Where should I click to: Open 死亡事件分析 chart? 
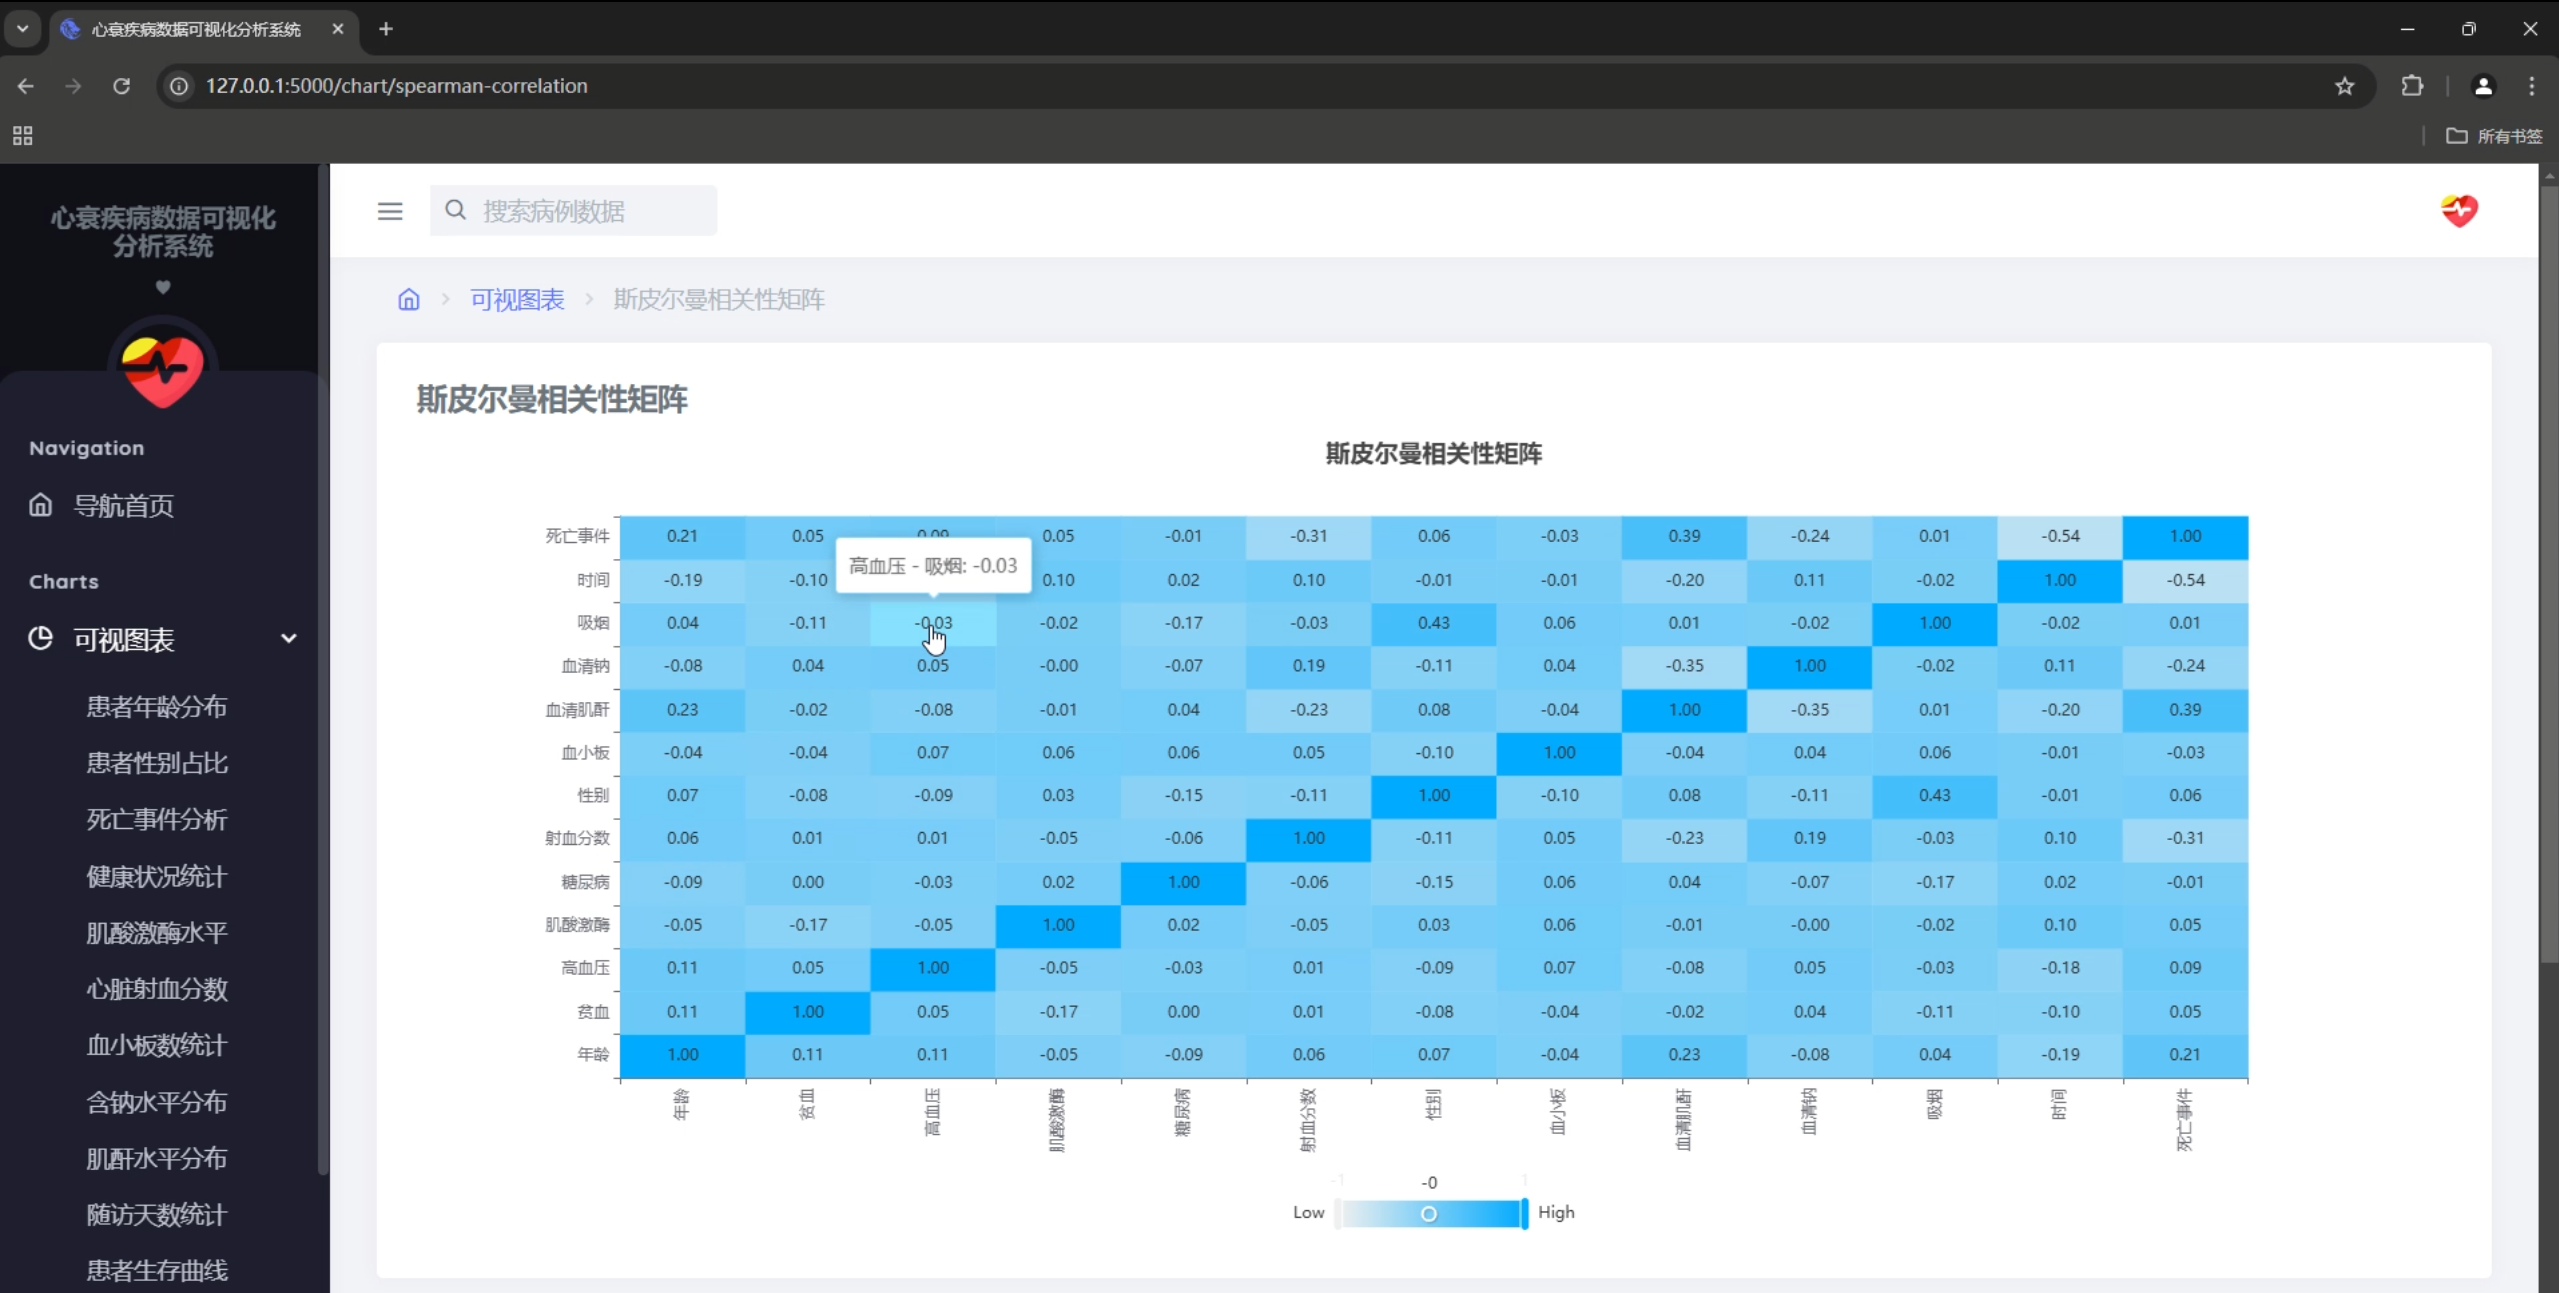click(x=157, y=819)
